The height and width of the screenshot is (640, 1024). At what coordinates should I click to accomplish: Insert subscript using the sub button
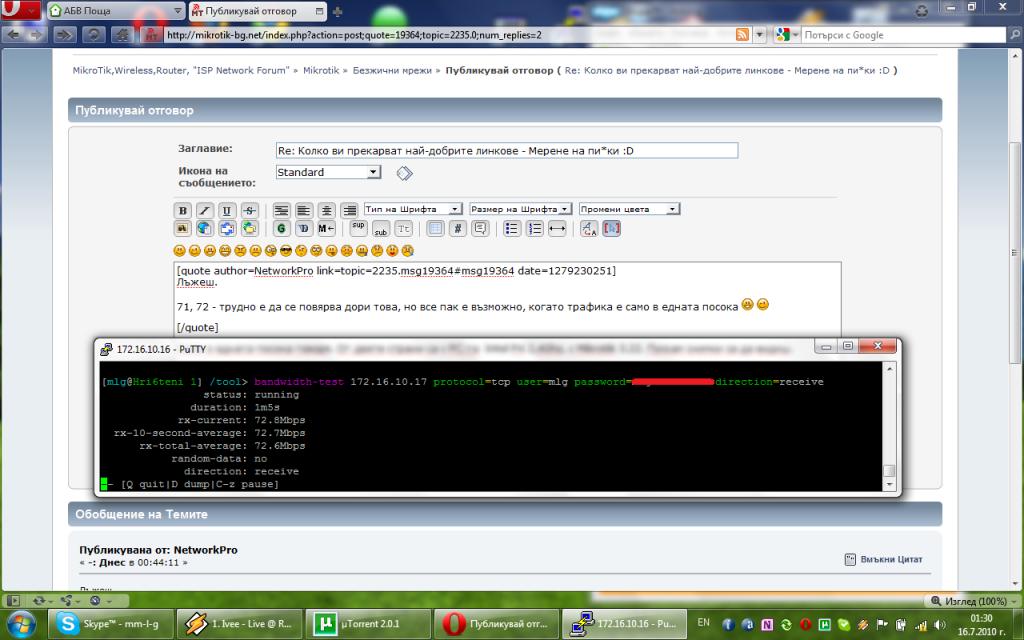click(x=381, y=228)
